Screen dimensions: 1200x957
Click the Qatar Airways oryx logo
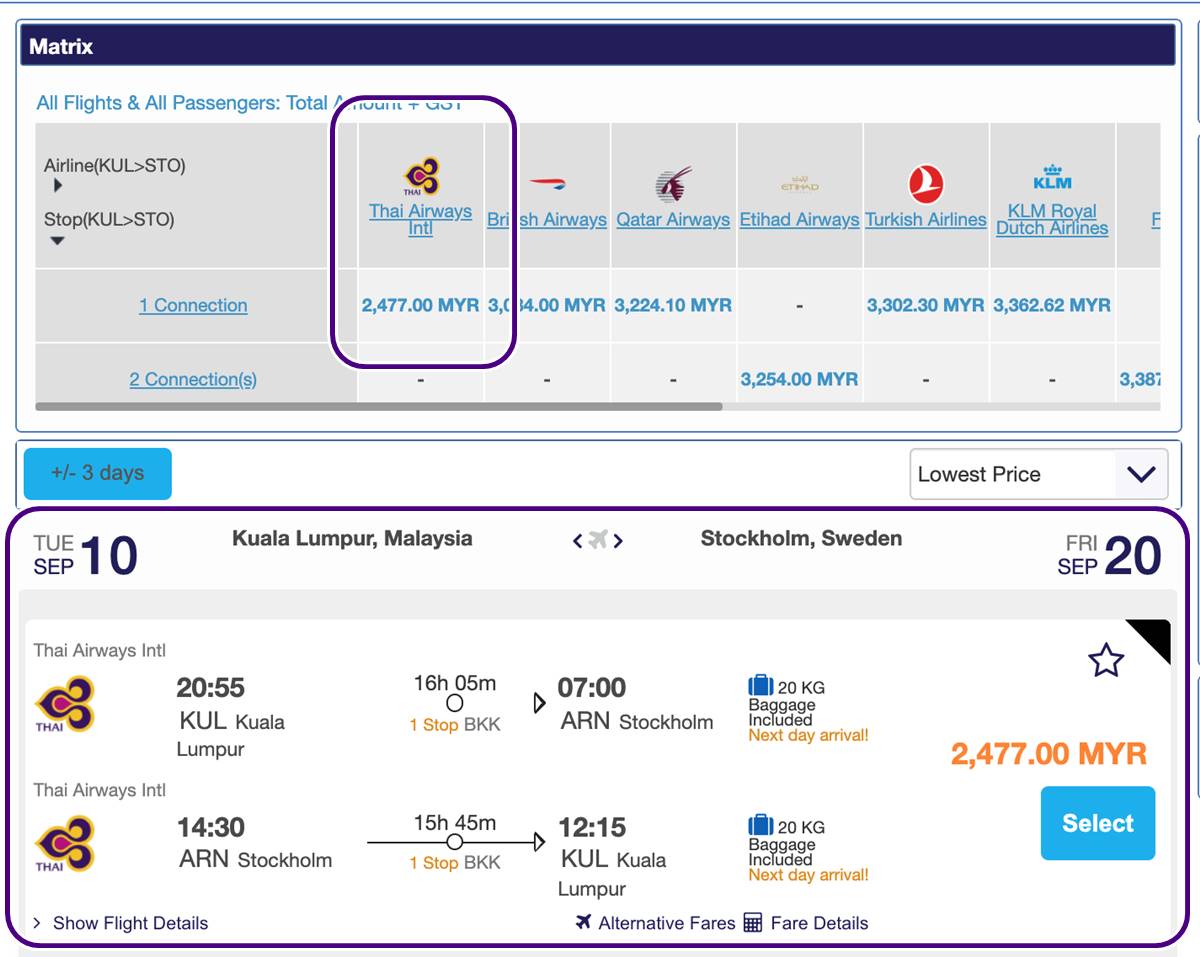pos(673,185)
